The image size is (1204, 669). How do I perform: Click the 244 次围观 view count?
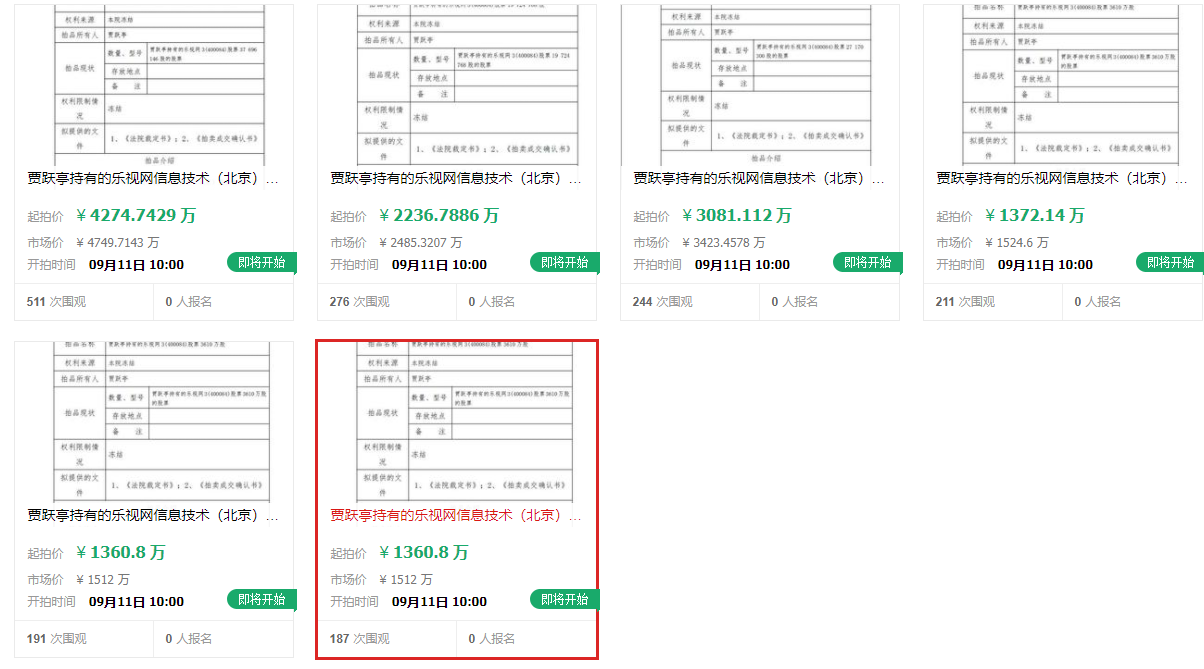click(663, 302)
